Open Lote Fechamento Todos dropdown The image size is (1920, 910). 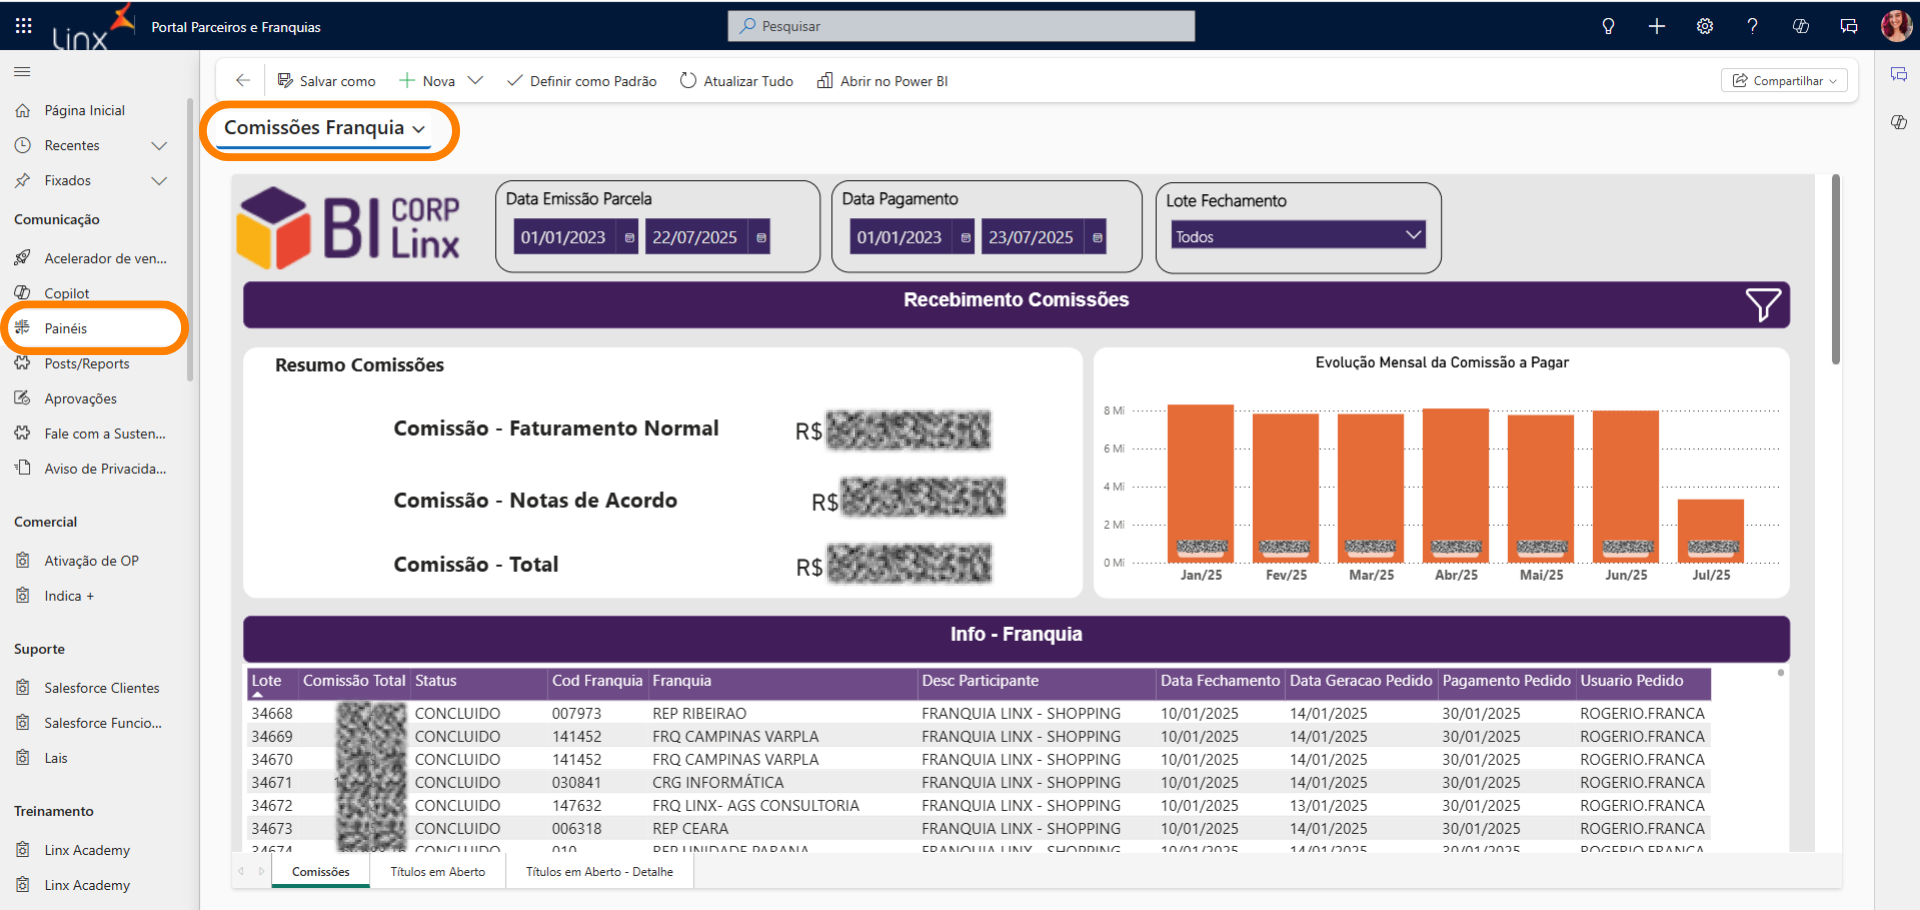pos(1297,236)
